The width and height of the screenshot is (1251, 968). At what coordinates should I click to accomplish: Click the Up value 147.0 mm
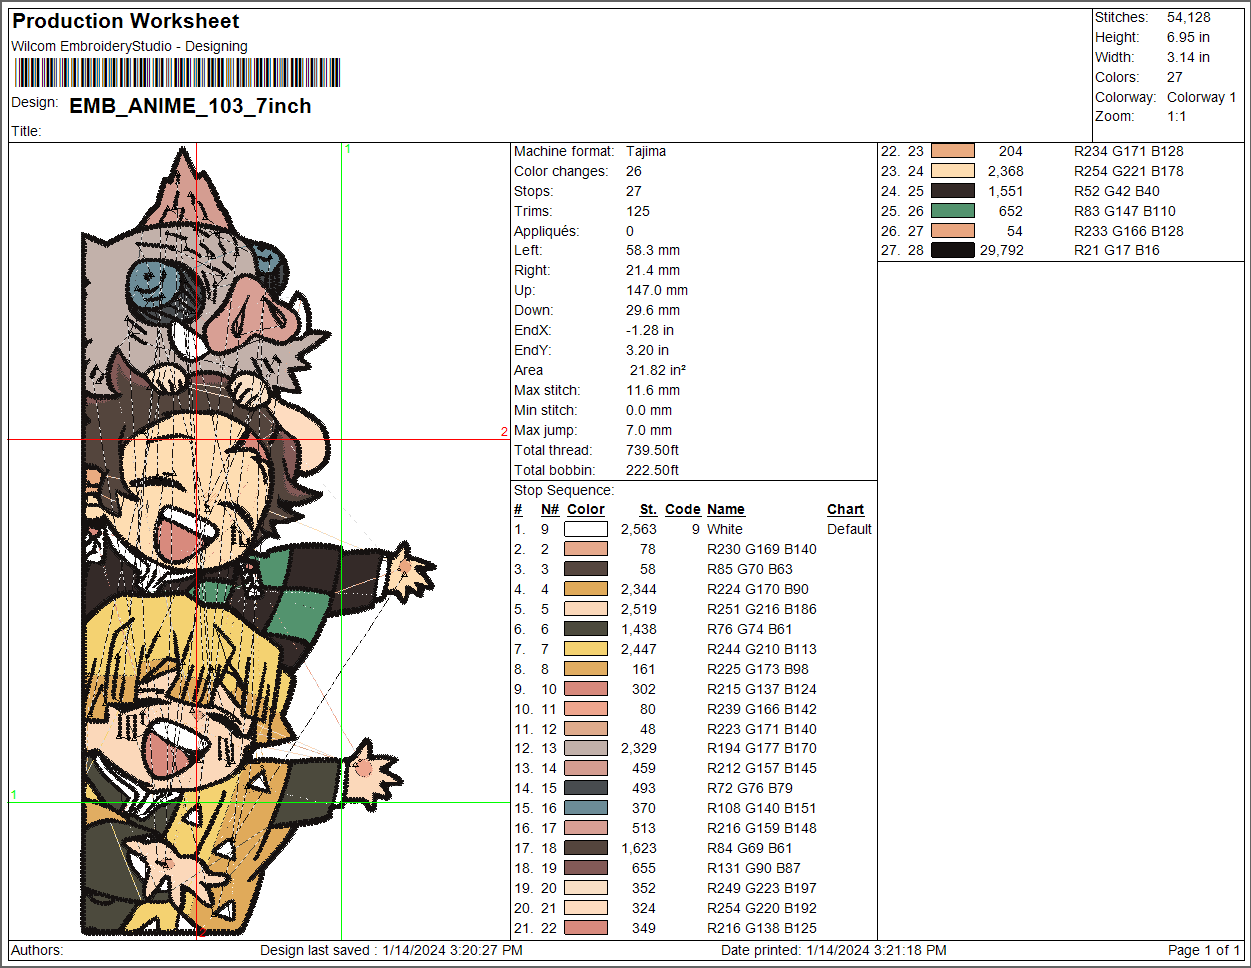click(657, 290)
